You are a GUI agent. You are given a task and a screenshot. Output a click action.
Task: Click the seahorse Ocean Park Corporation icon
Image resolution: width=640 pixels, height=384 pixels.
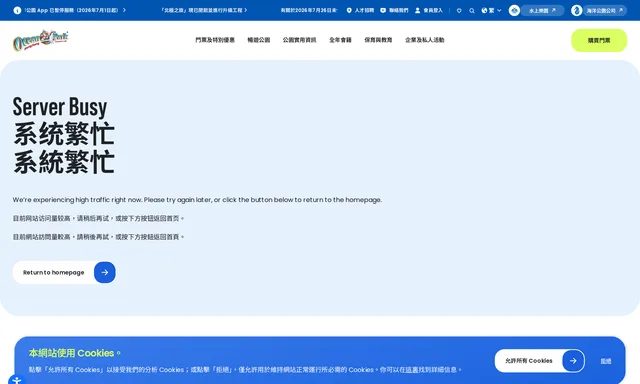point(577,10)
